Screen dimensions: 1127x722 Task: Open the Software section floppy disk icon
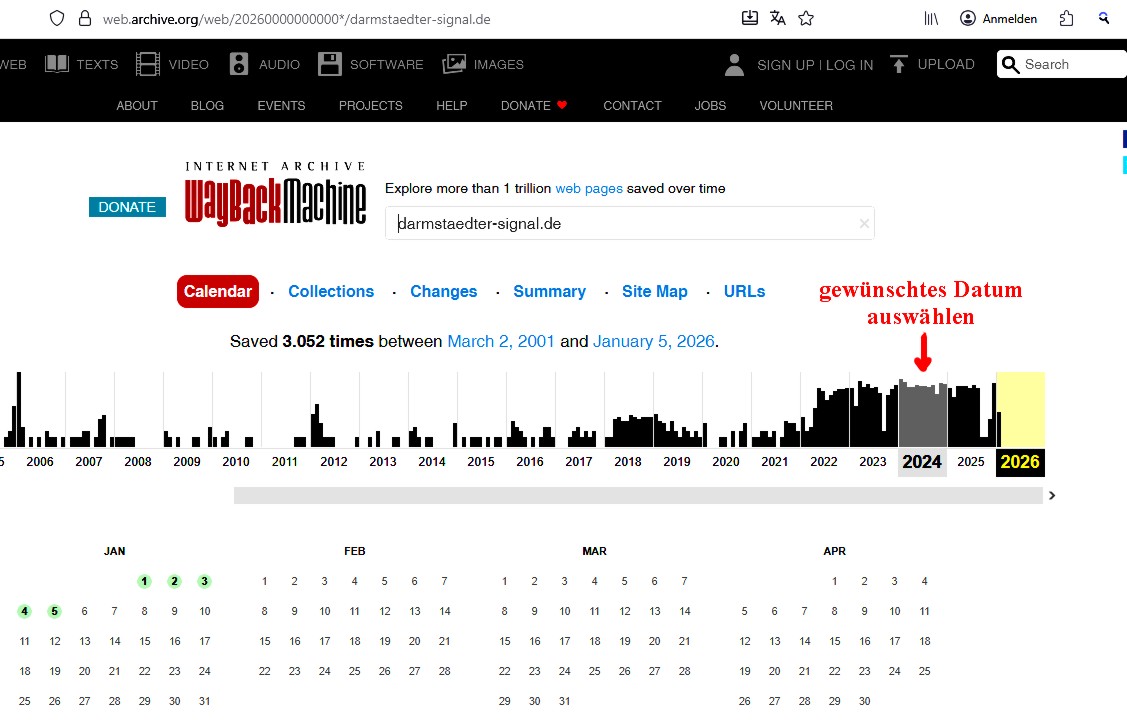click(x=330, y=64)
